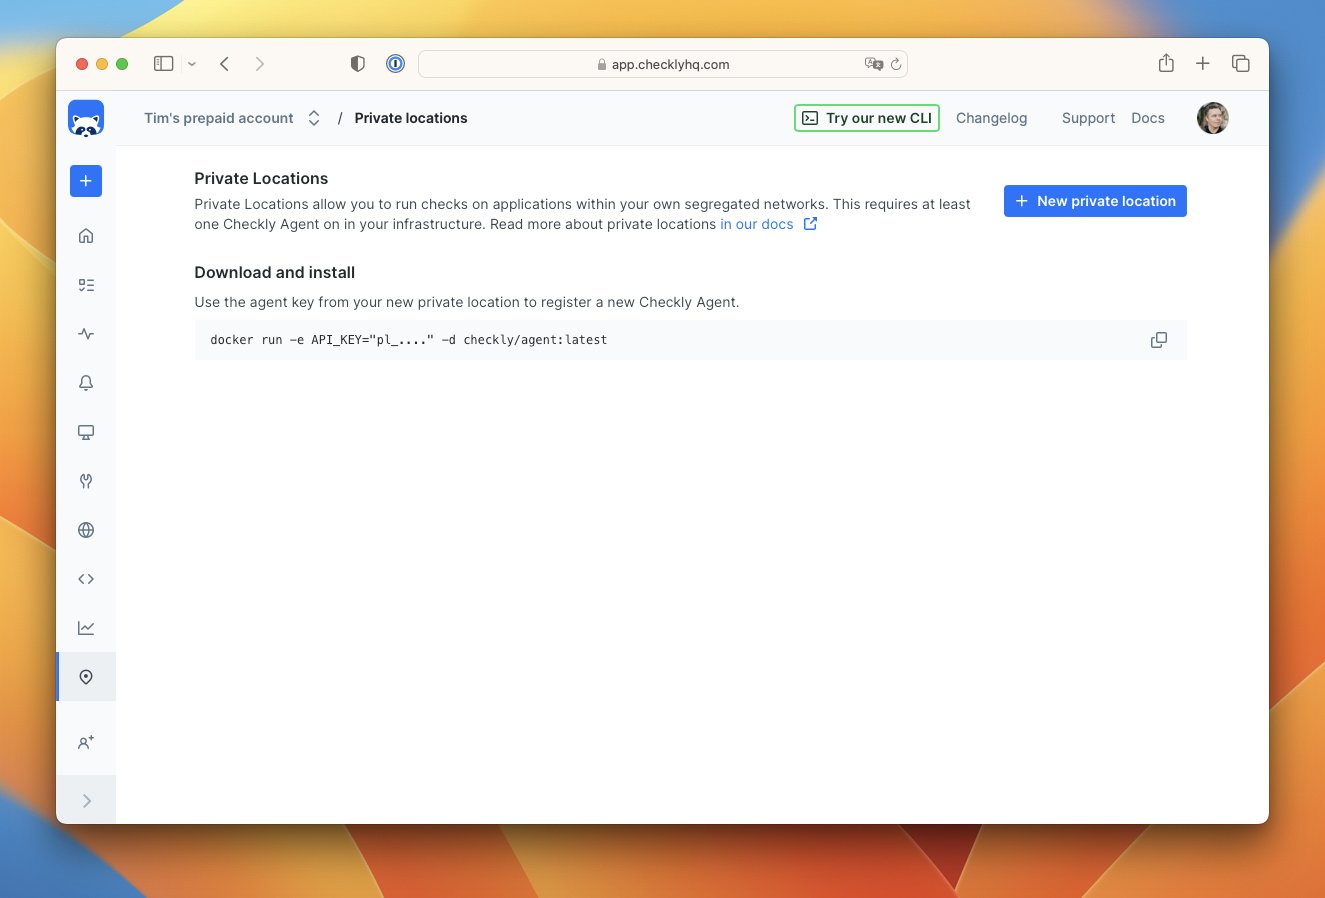Click the Safari share icon
Screen dimensions: 1325x898
click(x=1166, y=63)
